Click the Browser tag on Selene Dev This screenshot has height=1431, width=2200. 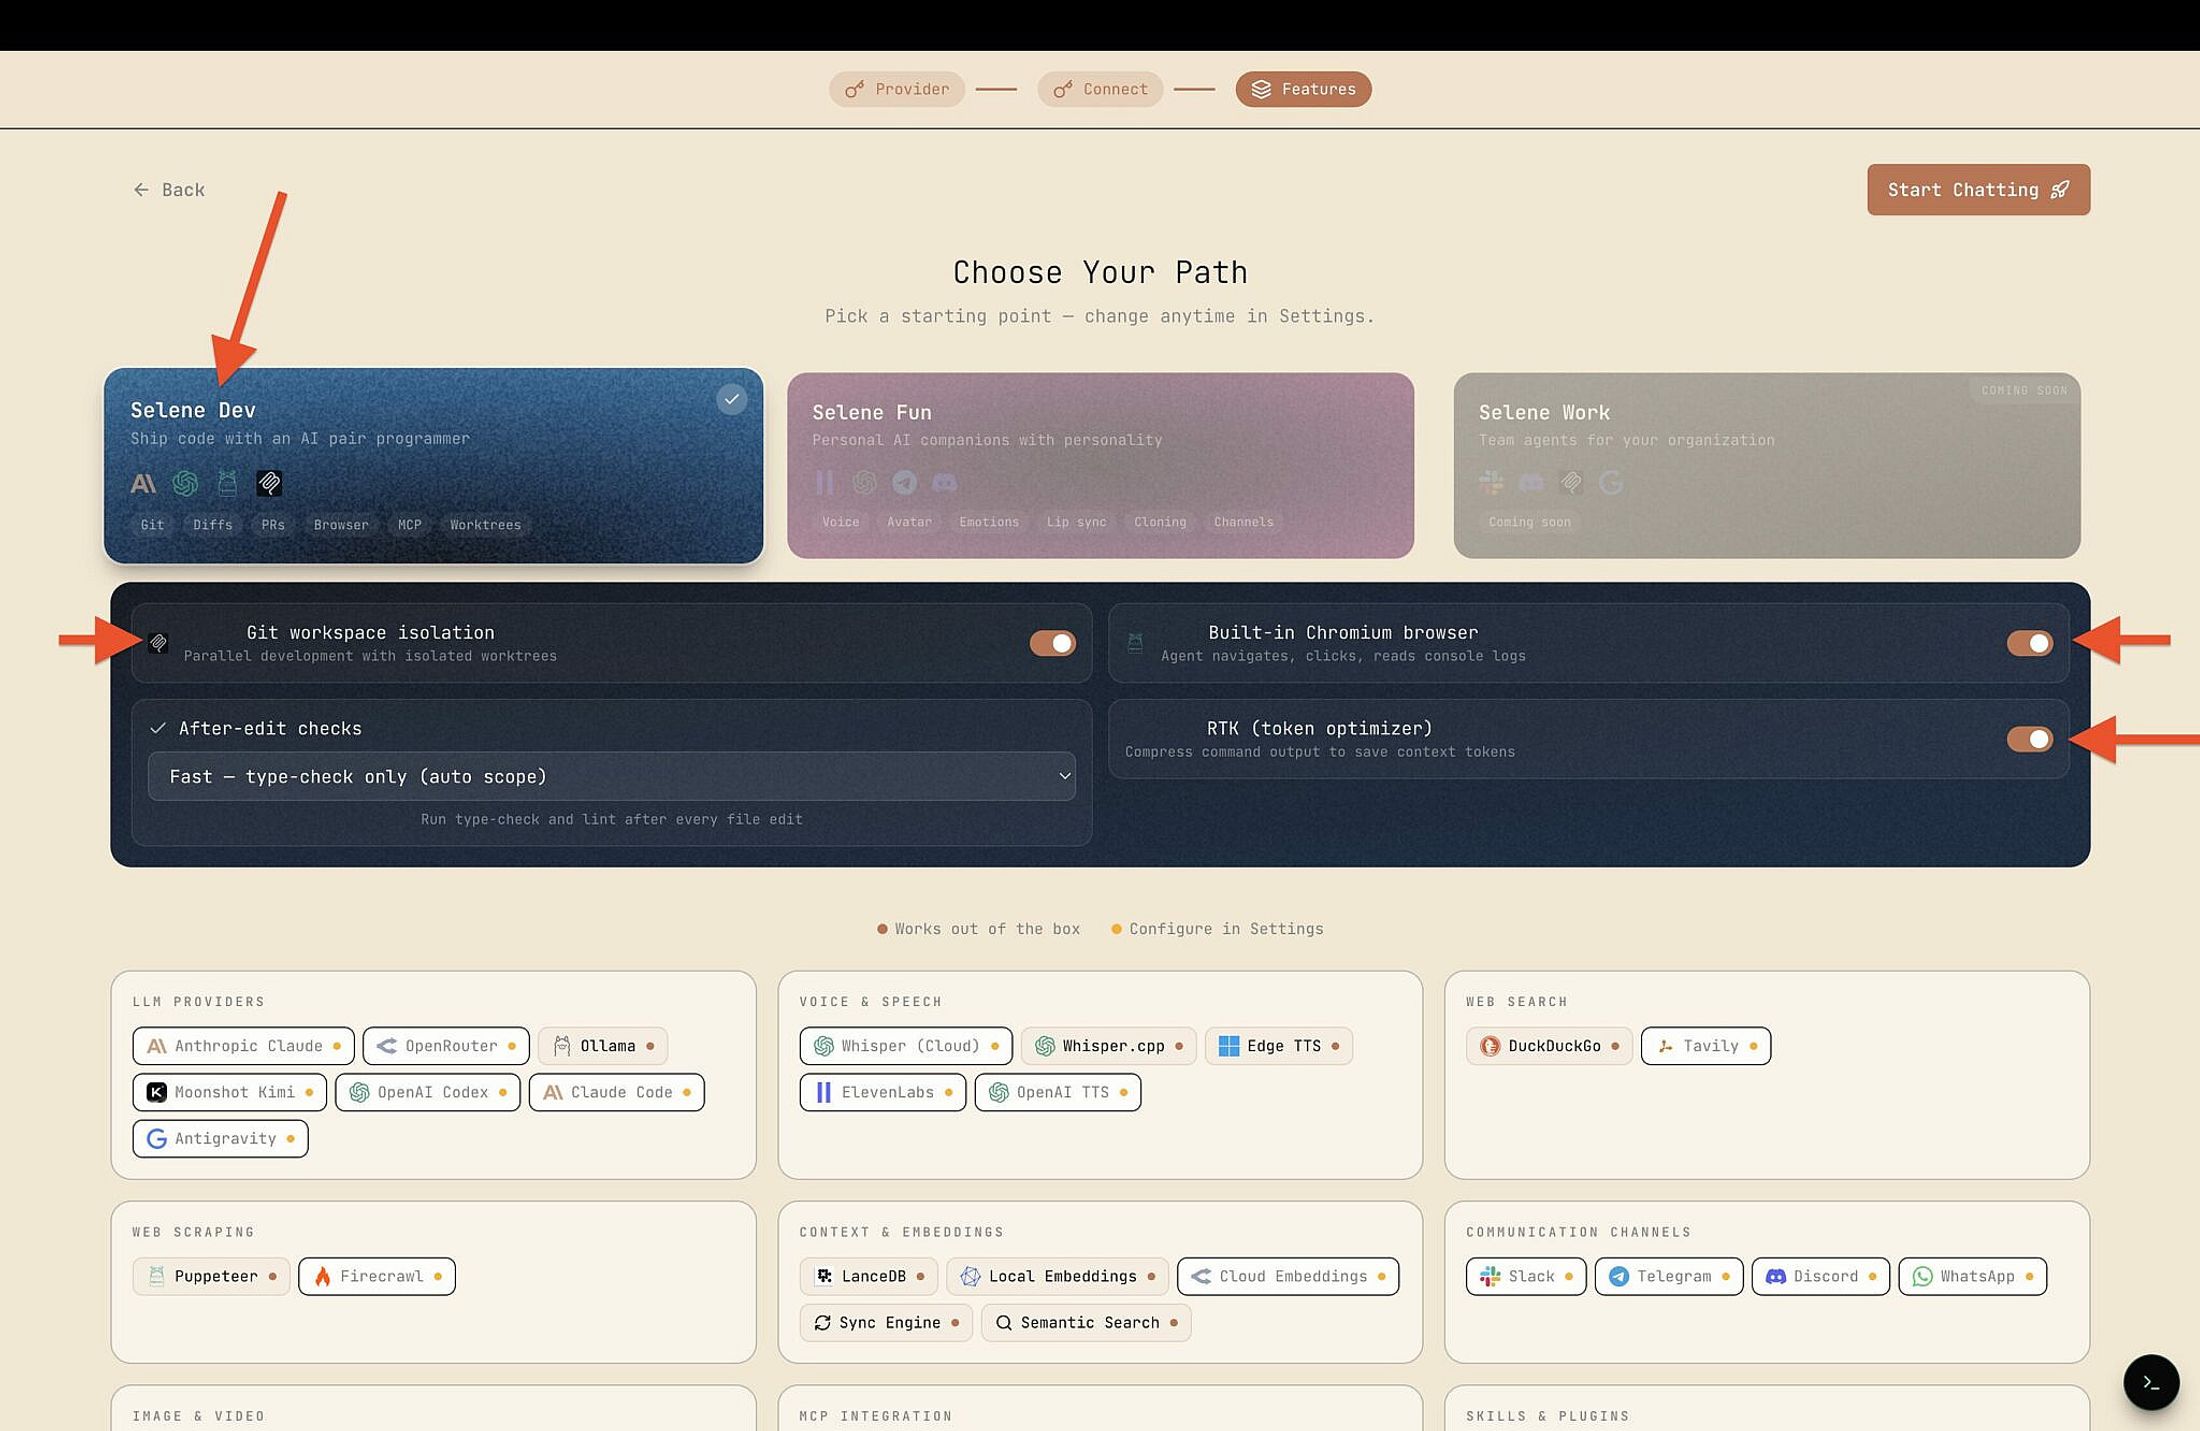[341, 525]
